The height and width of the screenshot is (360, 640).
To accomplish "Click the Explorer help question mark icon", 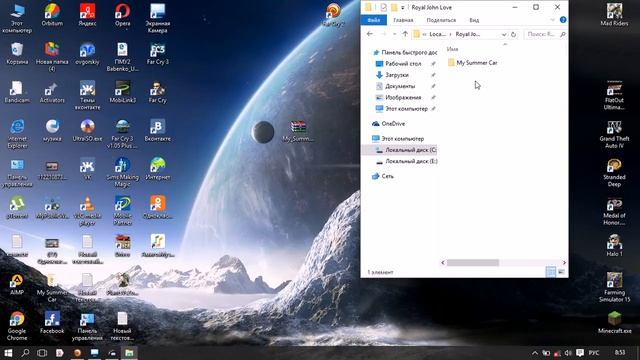I will 563,20.
